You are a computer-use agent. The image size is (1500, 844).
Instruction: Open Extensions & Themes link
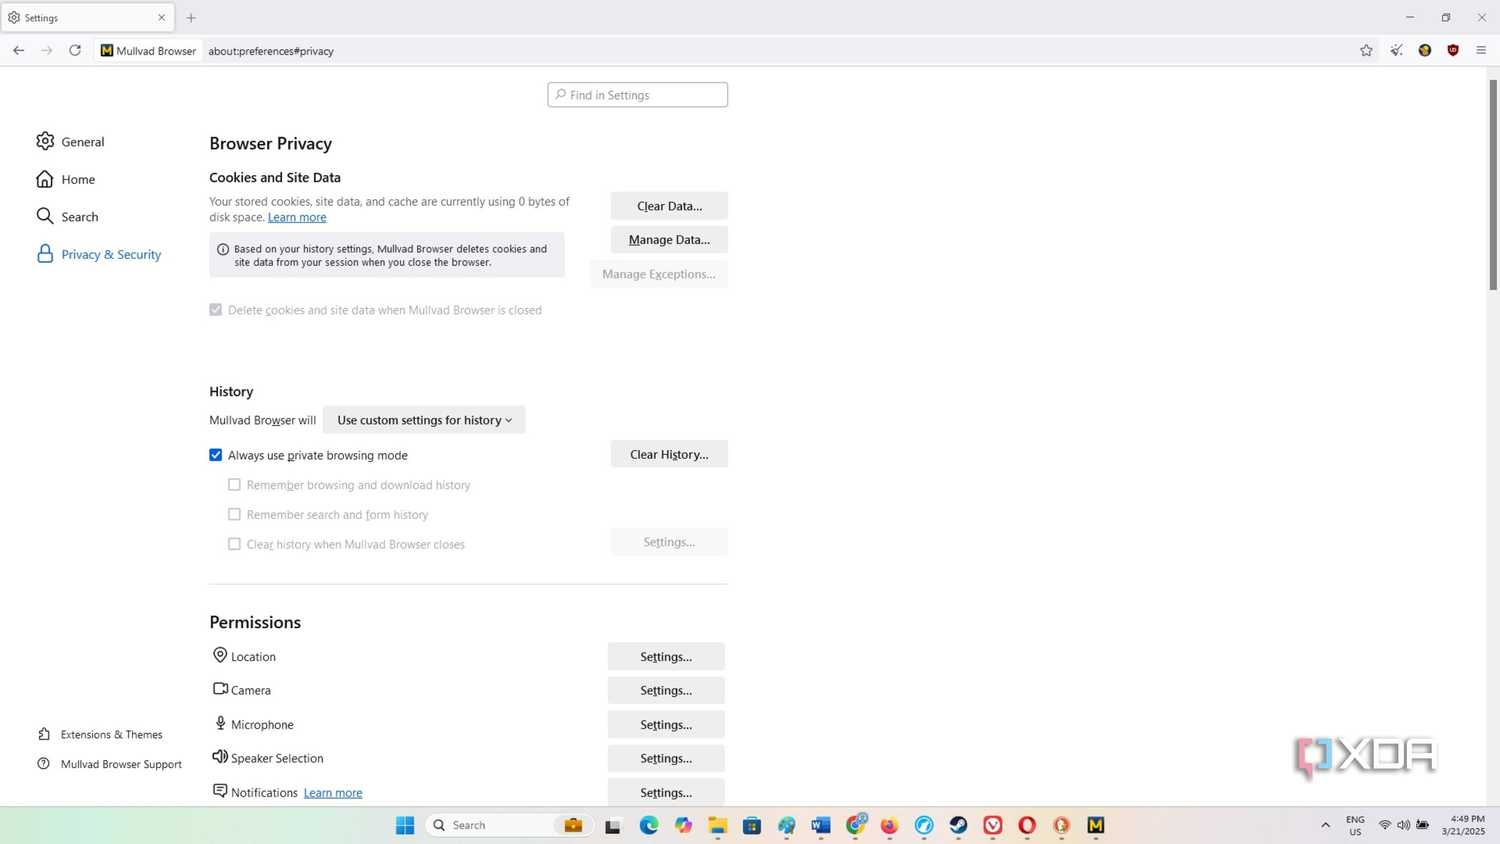click(100, 734)
